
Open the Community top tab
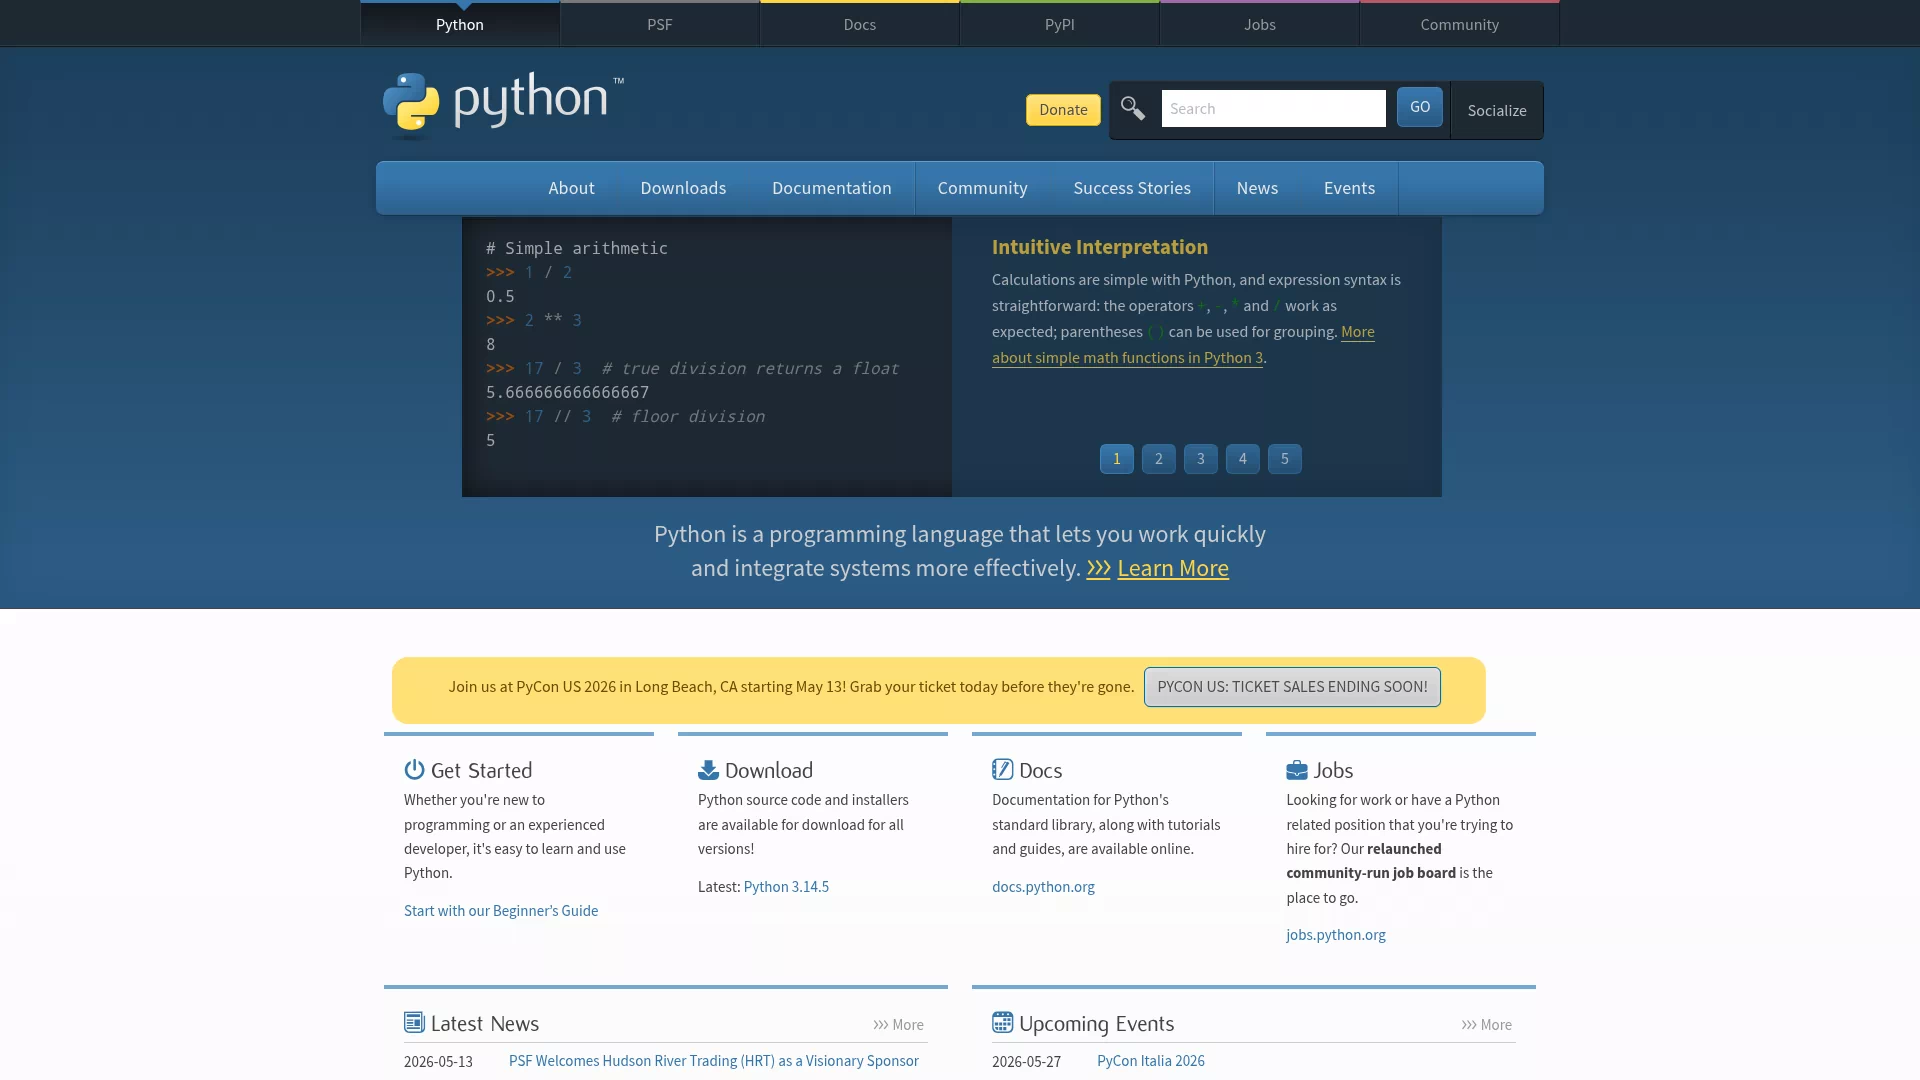[x=1460, y=24]
